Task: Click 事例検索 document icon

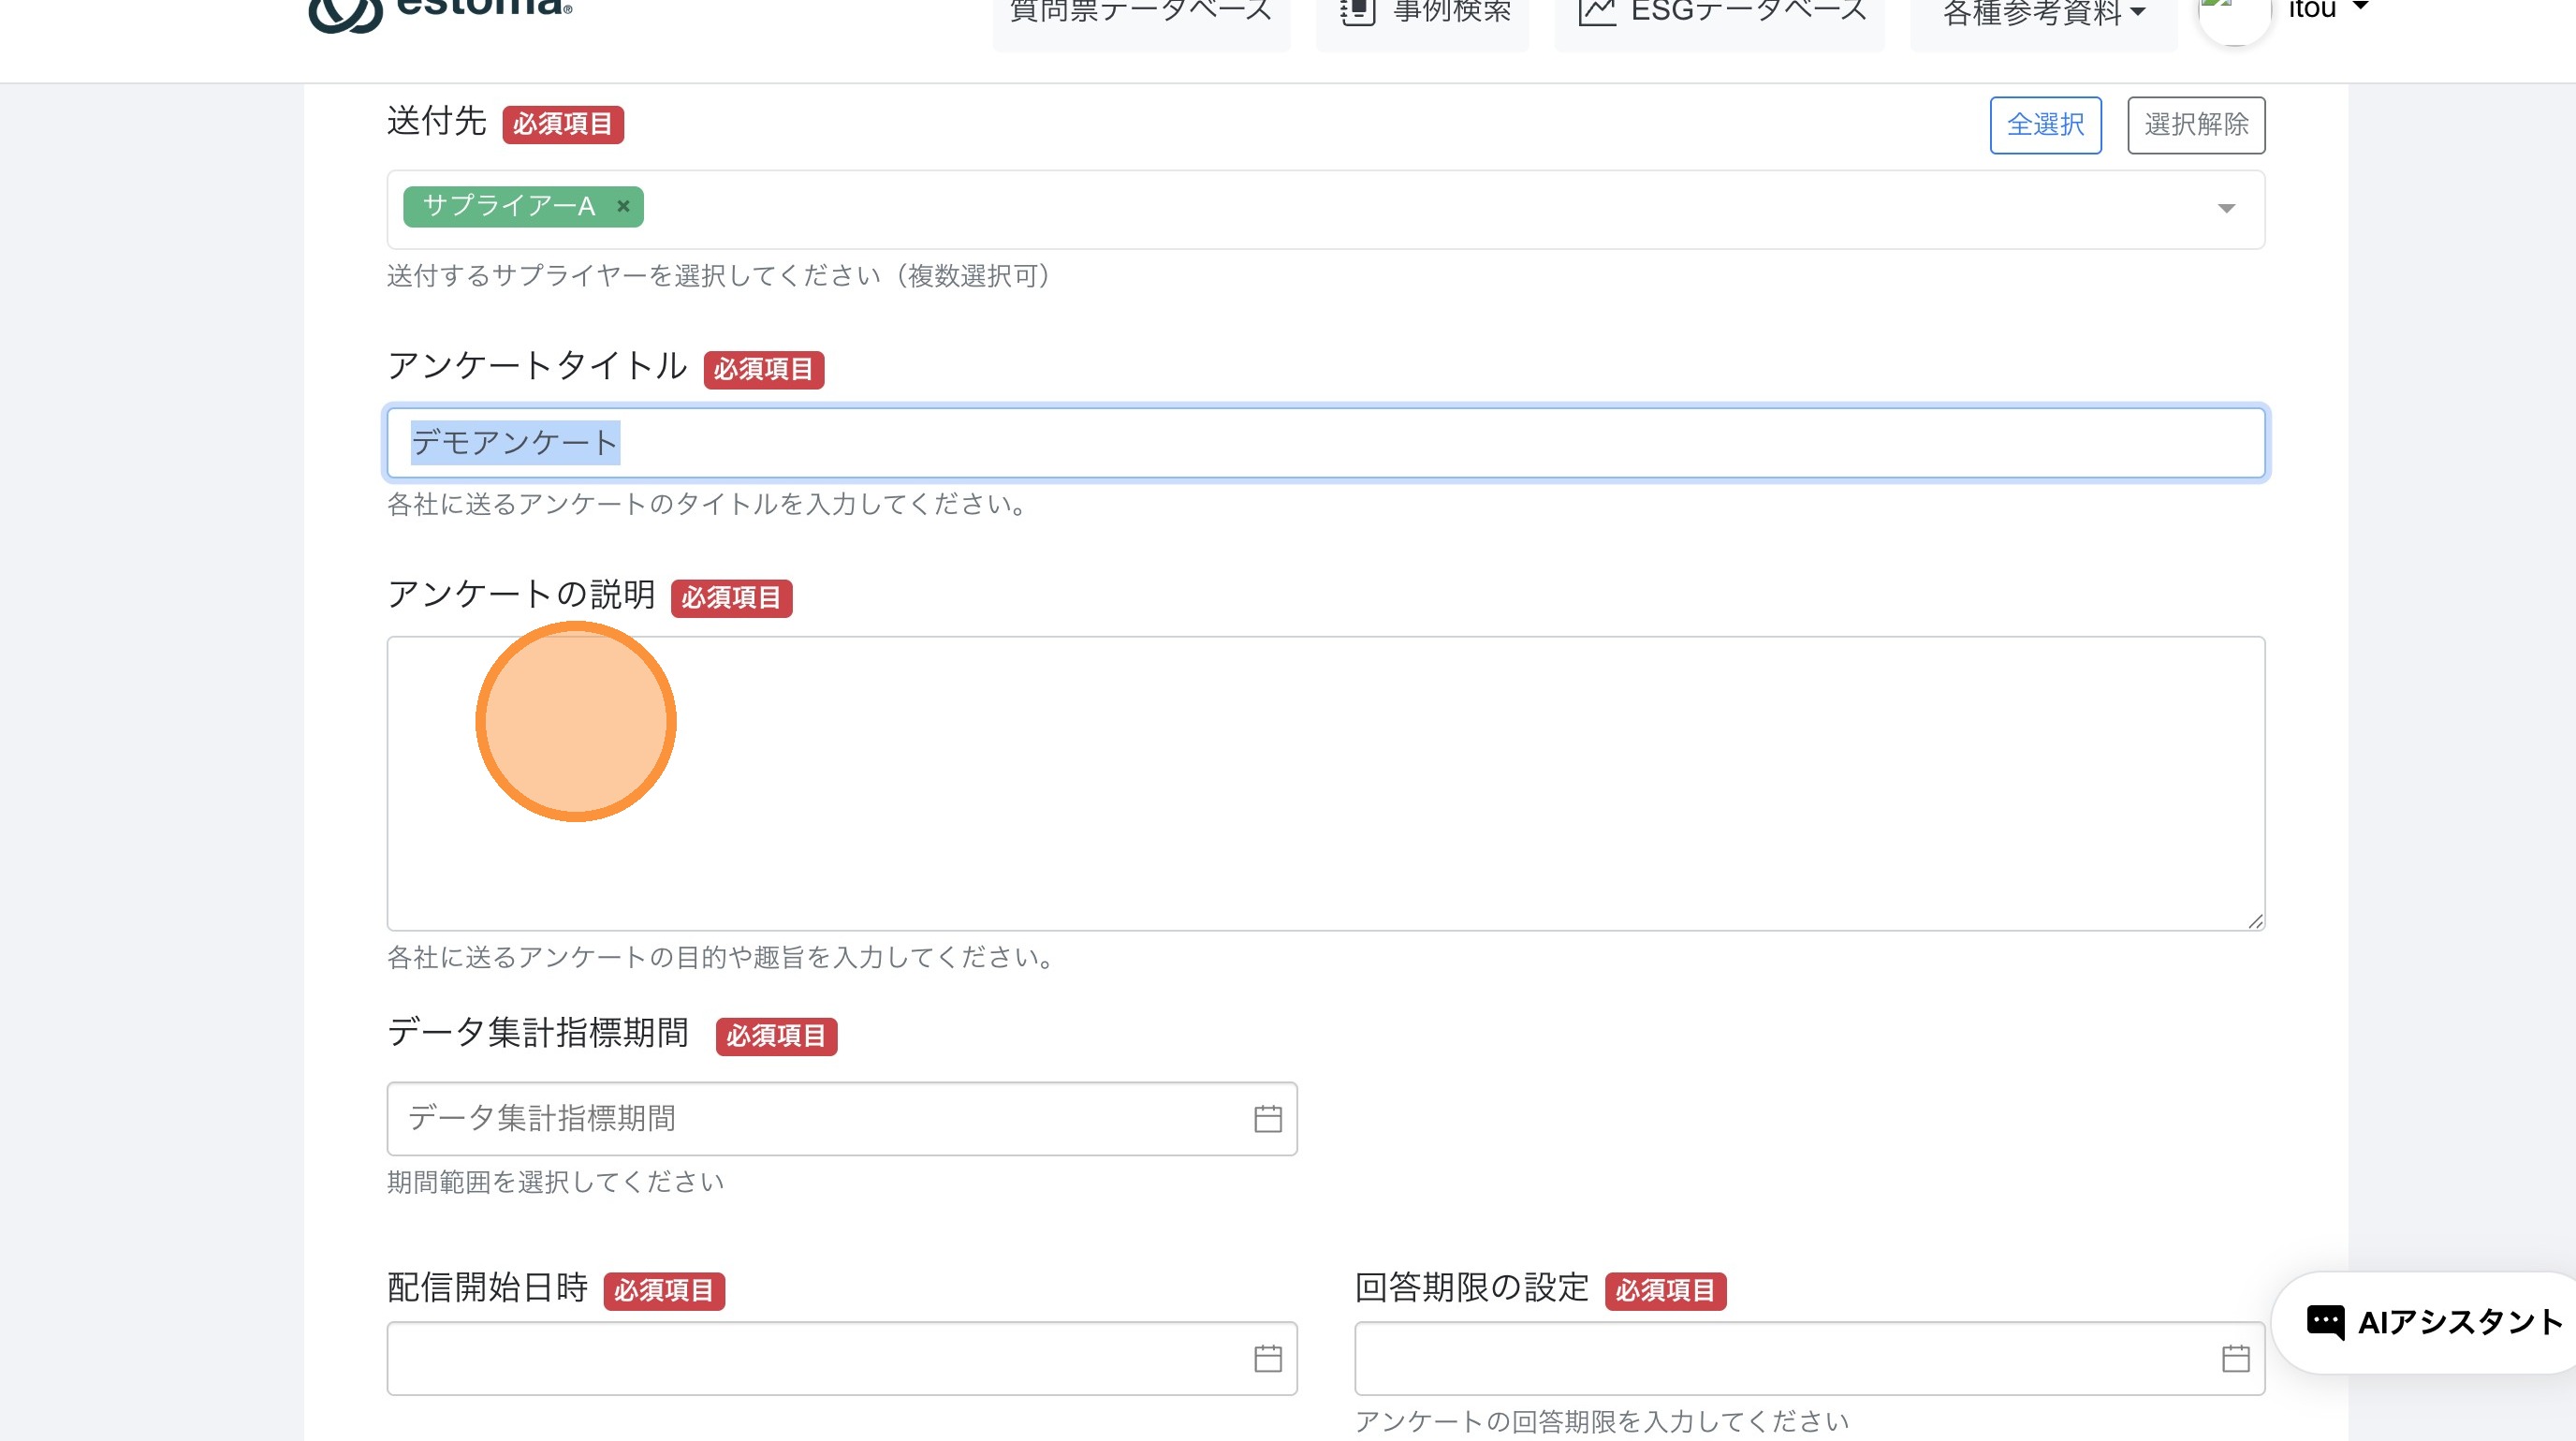Action: (x=1358, y=12)
